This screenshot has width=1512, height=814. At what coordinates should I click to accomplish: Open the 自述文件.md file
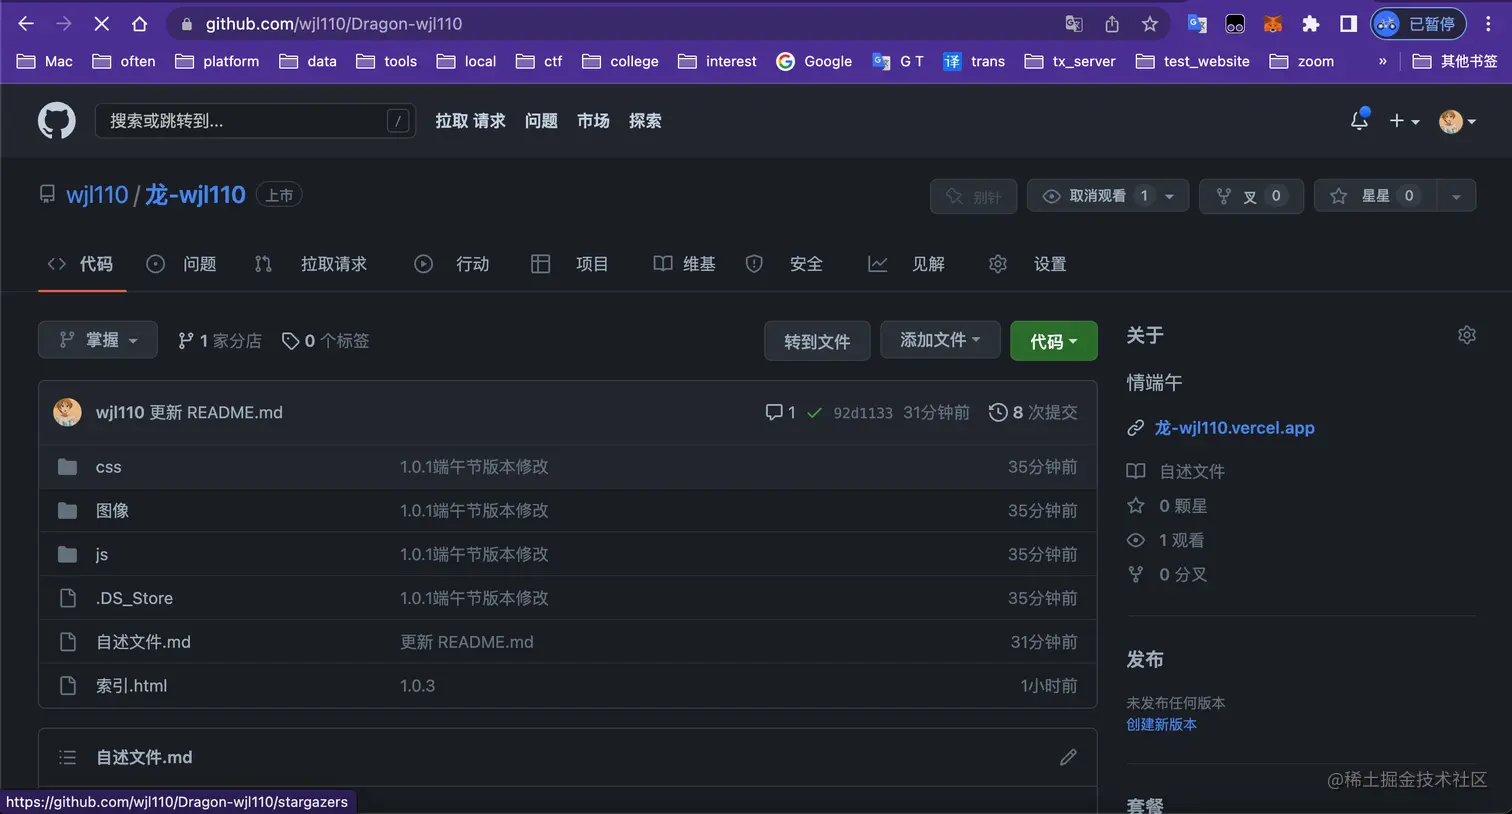(x=143, y=642)
